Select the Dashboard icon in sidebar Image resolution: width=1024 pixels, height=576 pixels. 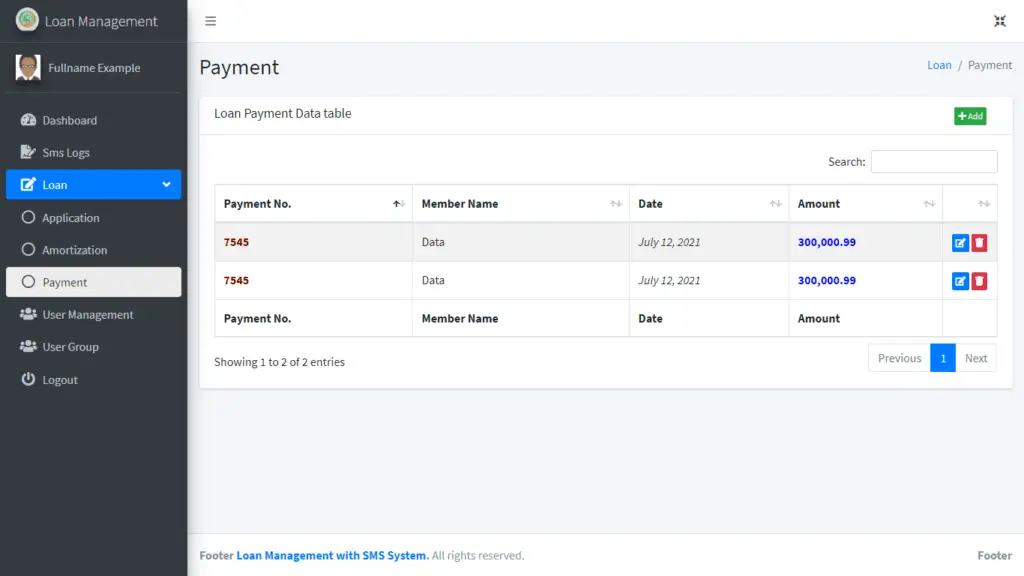coord(28,119)
